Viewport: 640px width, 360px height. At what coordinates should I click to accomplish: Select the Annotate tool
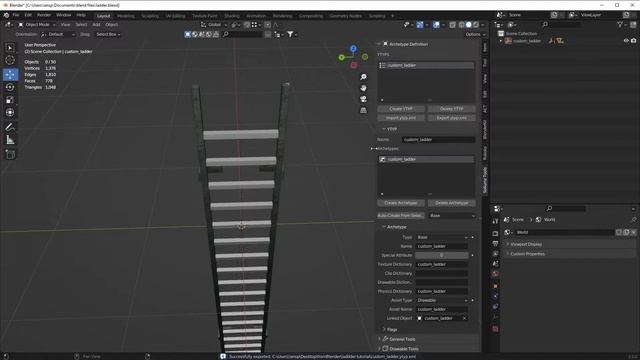pos(10,127)
